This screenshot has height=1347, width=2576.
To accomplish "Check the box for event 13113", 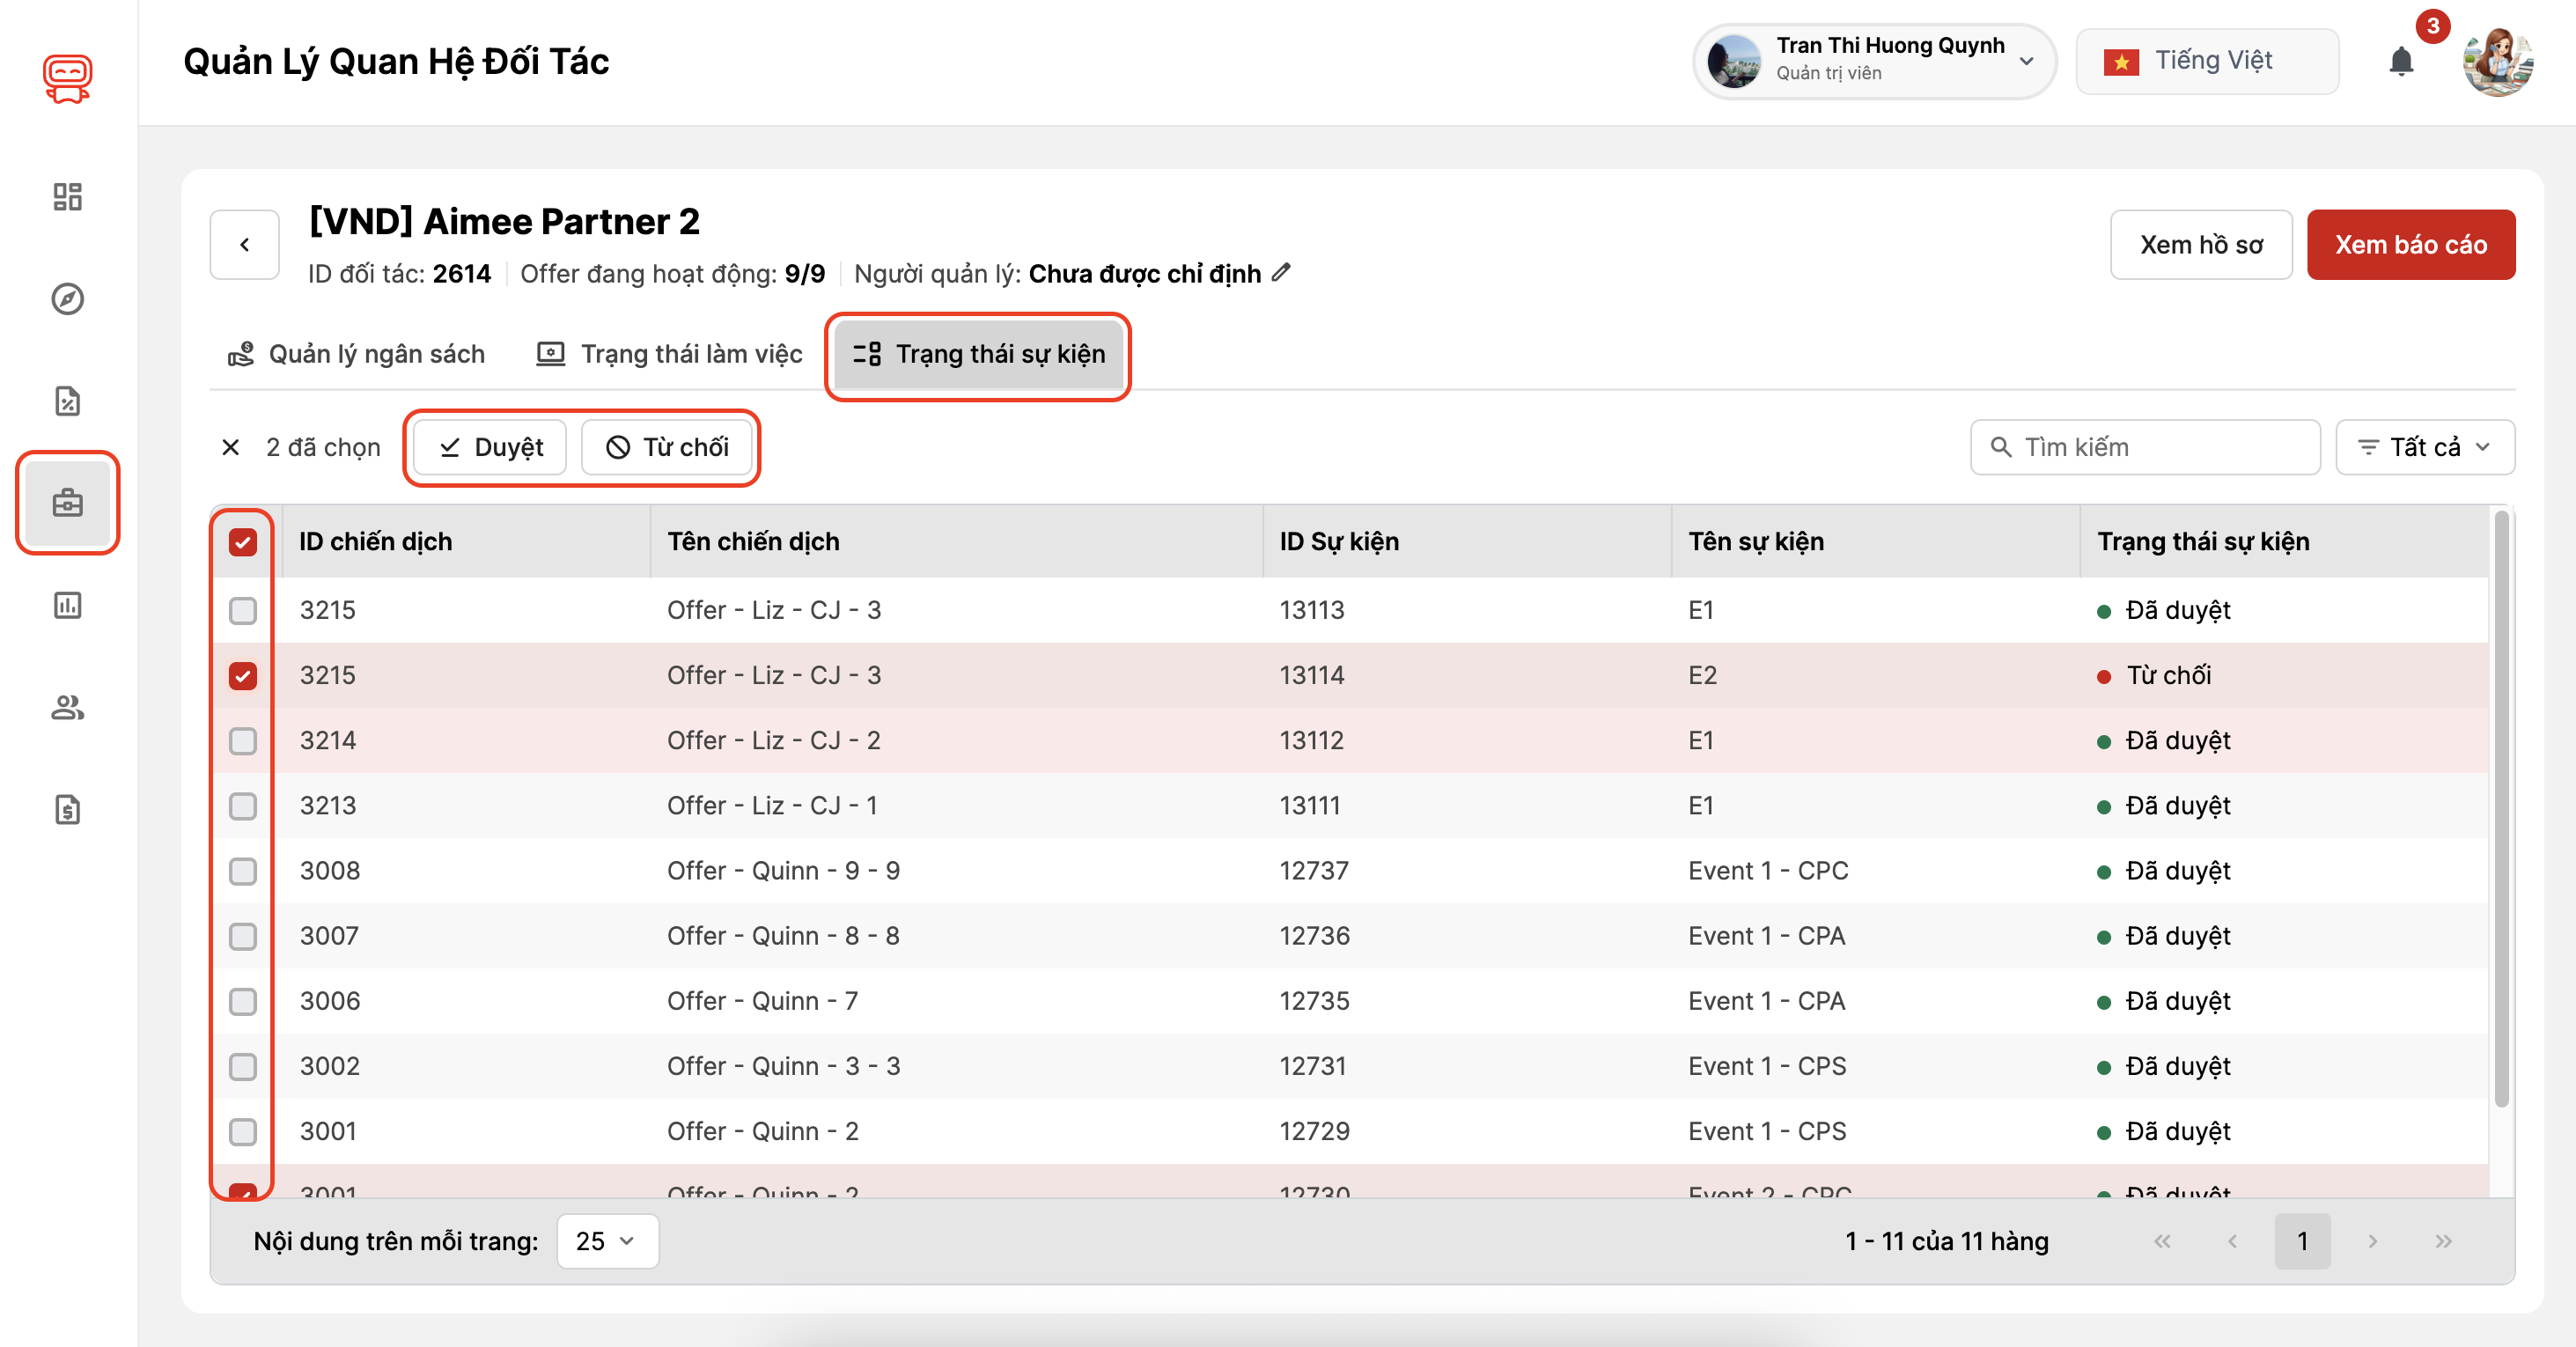I will 243,610.
